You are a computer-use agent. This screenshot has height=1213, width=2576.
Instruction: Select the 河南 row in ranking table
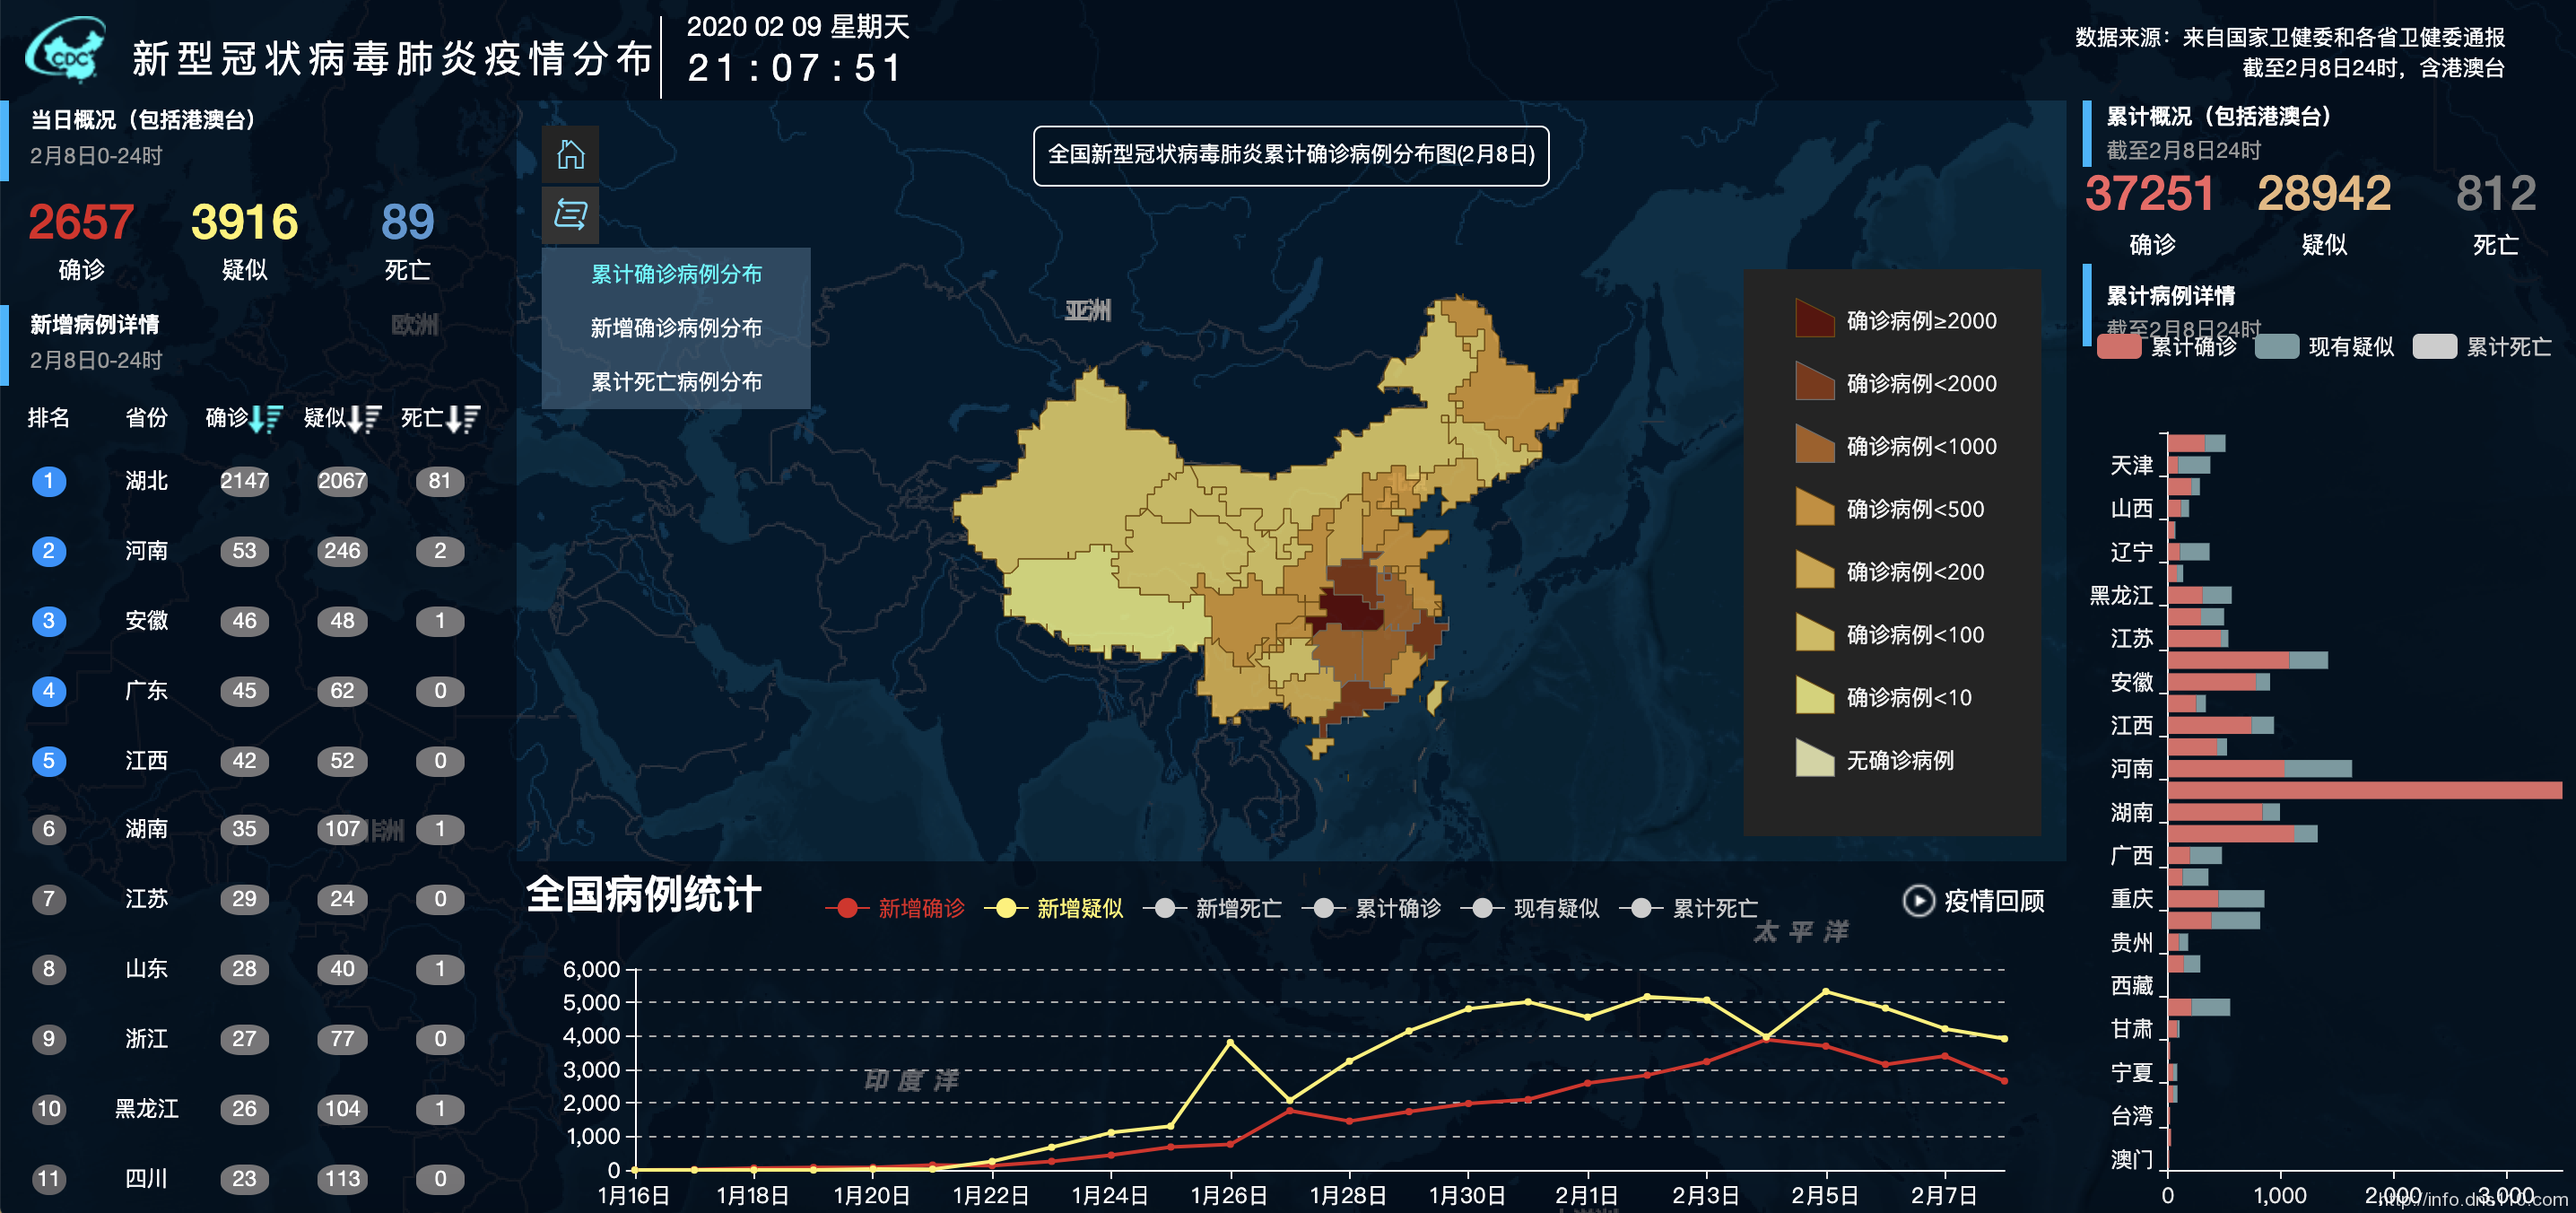(x=247, y=551)
